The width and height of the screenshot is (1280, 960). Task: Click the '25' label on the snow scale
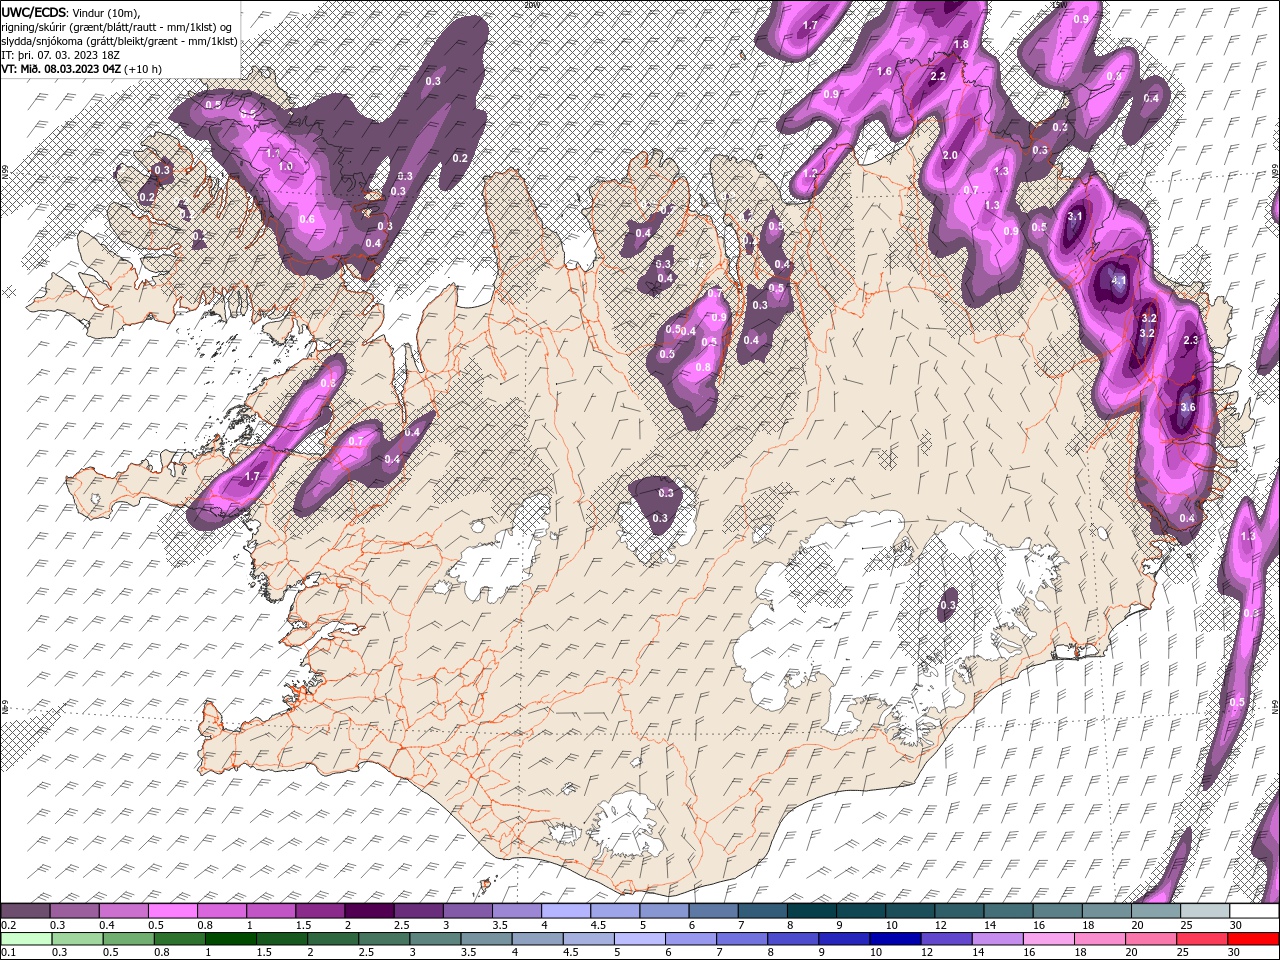point(1186,925)
